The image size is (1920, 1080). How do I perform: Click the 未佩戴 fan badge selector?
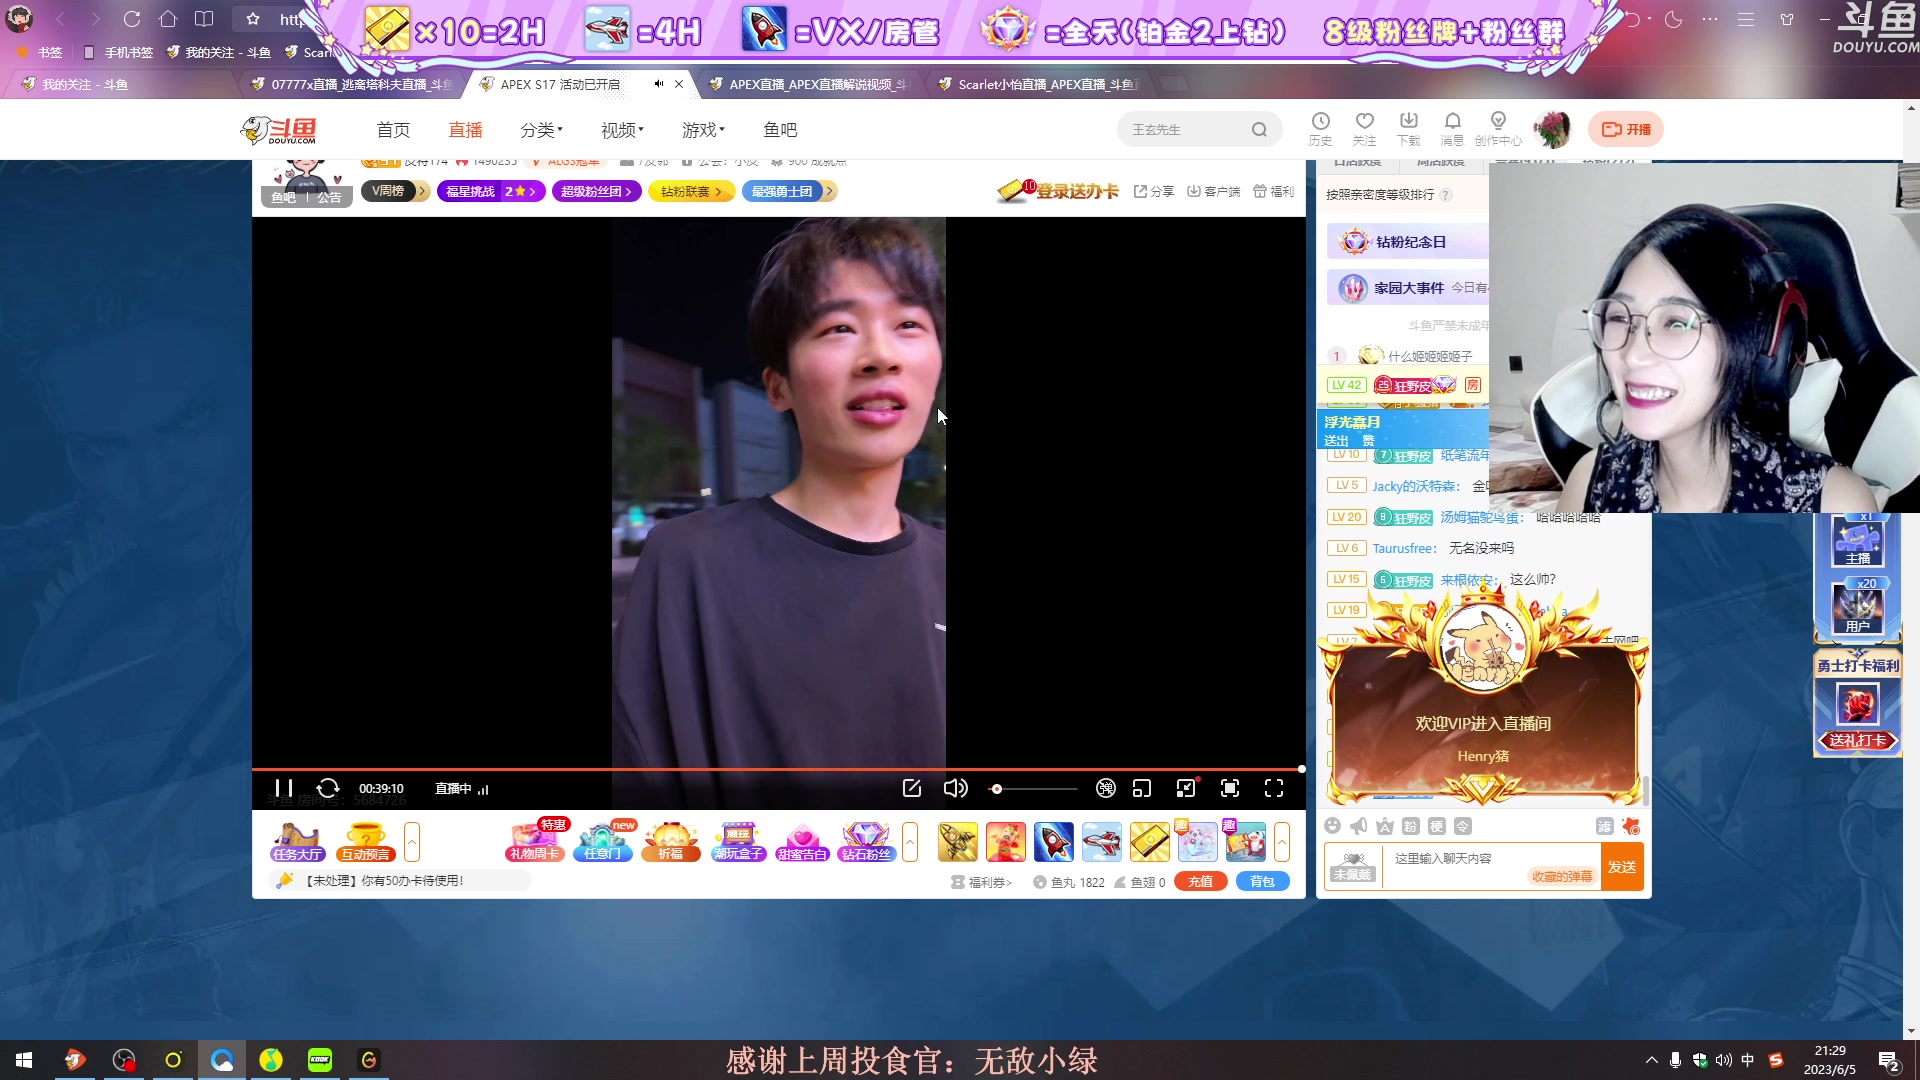pos(1352,867)
